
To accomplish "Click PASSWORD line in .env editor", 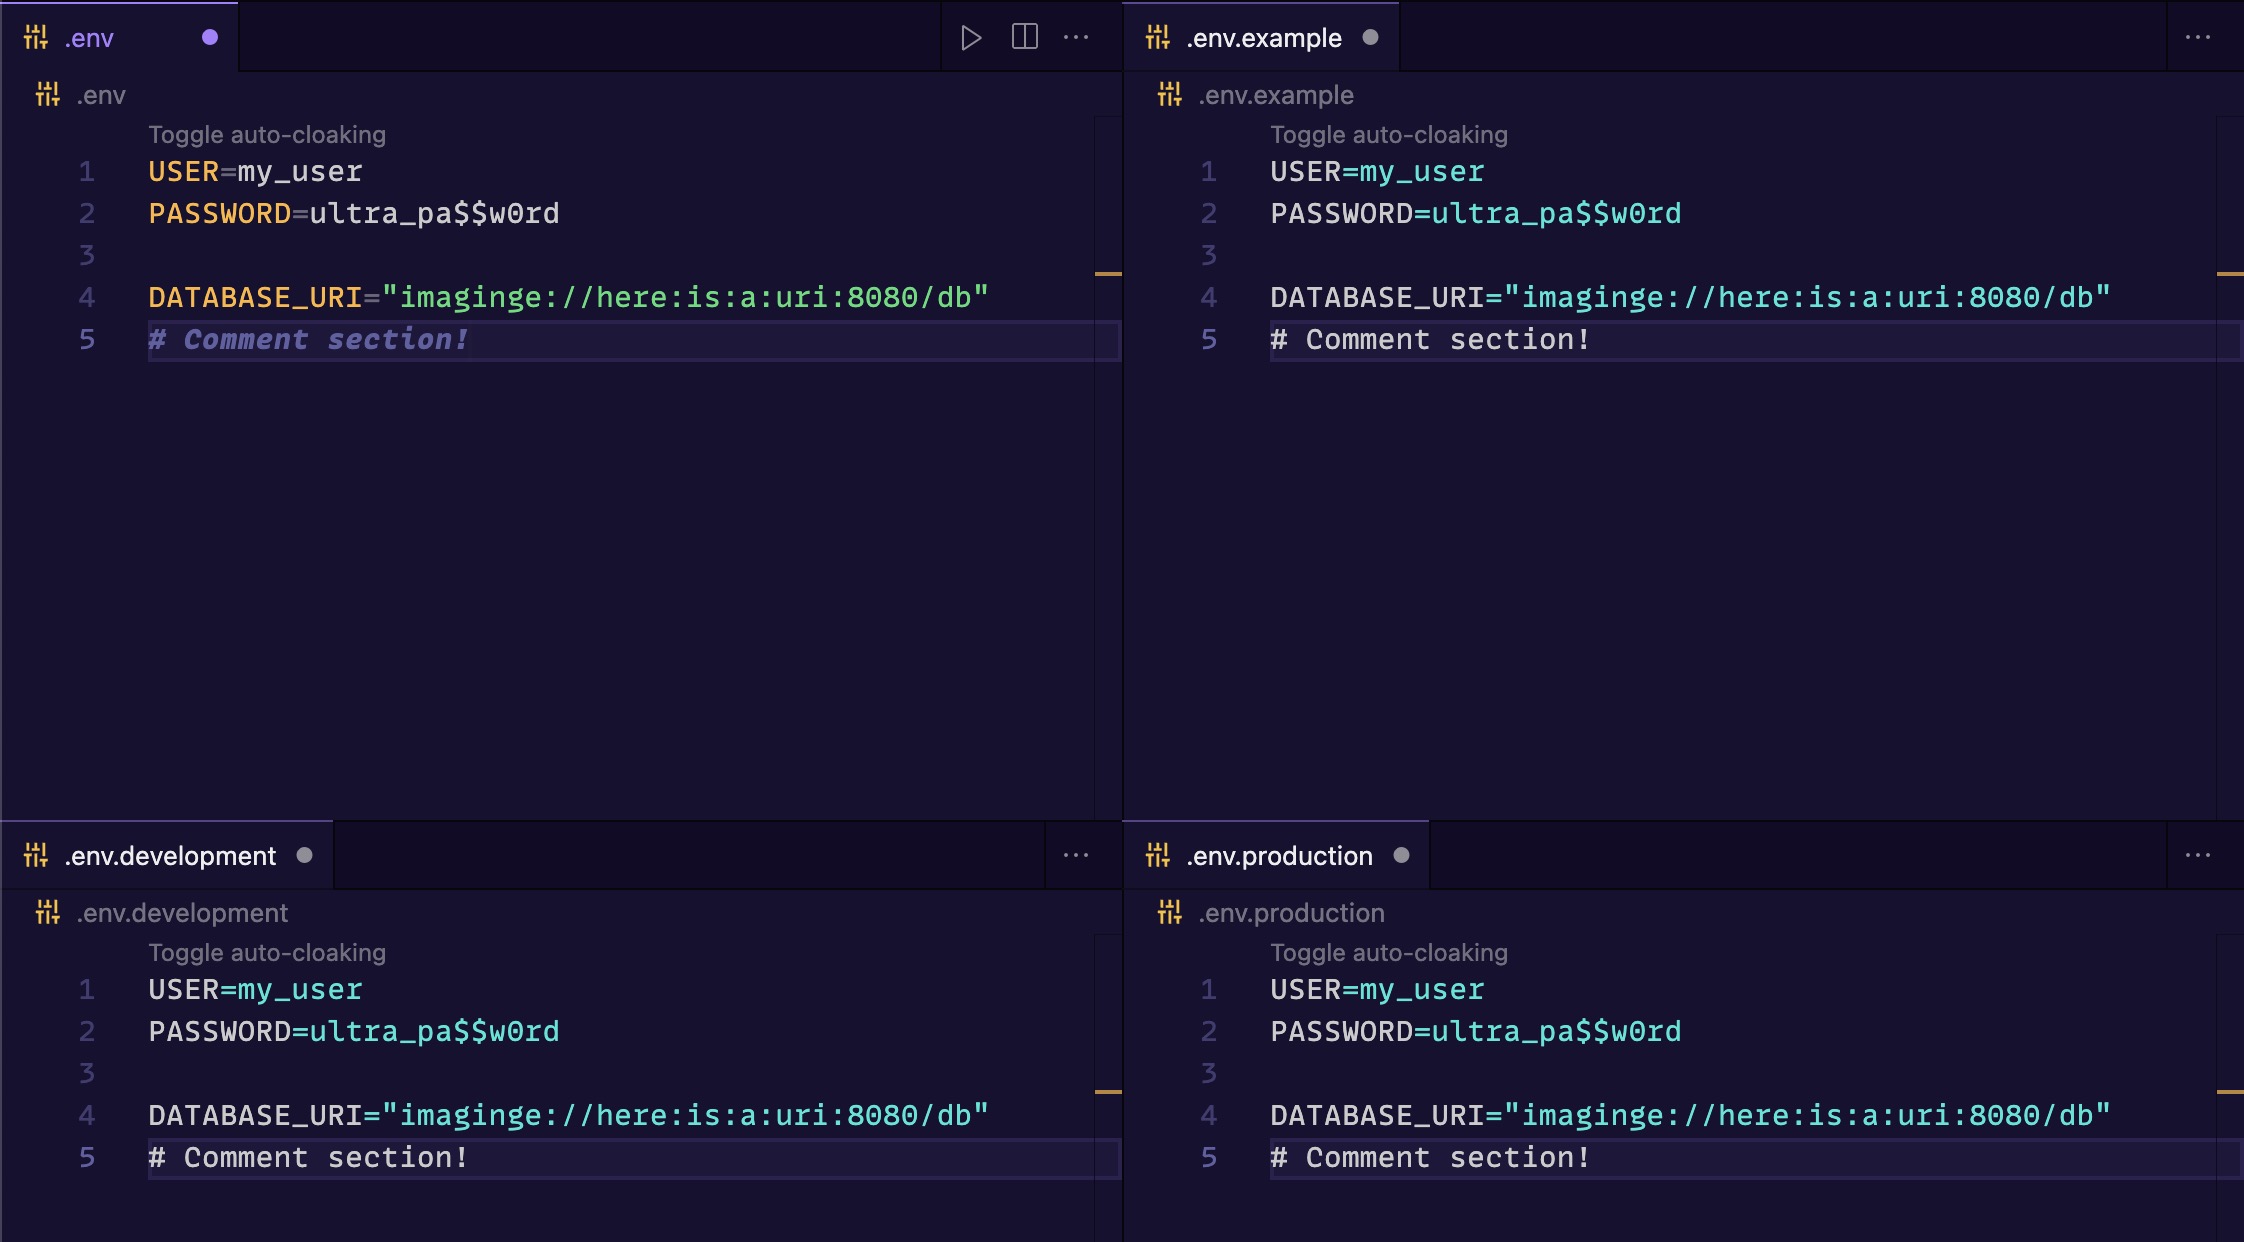I will tap(354, 214).
